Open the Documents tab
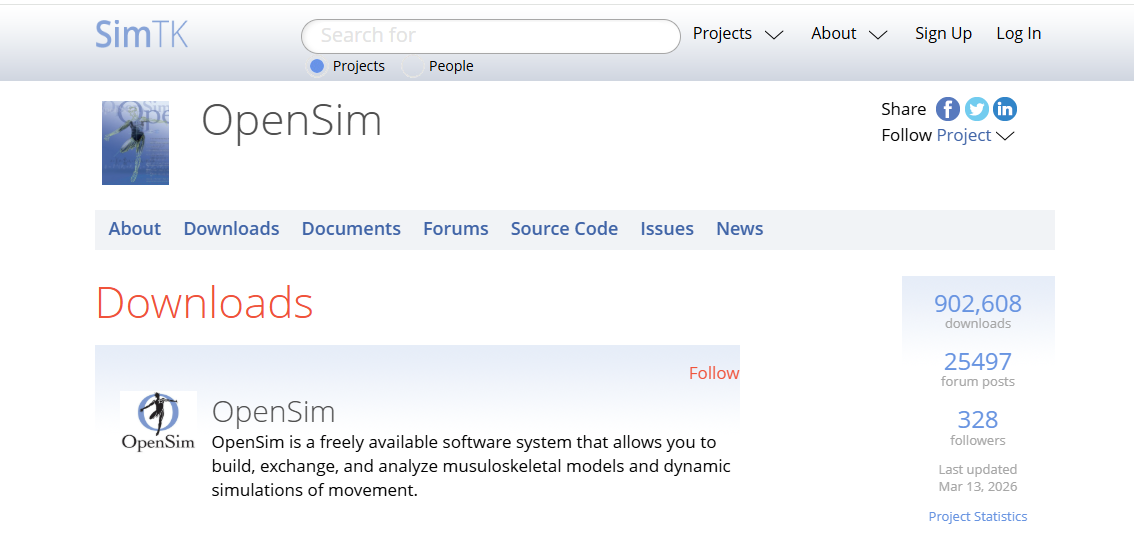1134x534 pixels. coord(351,229)
